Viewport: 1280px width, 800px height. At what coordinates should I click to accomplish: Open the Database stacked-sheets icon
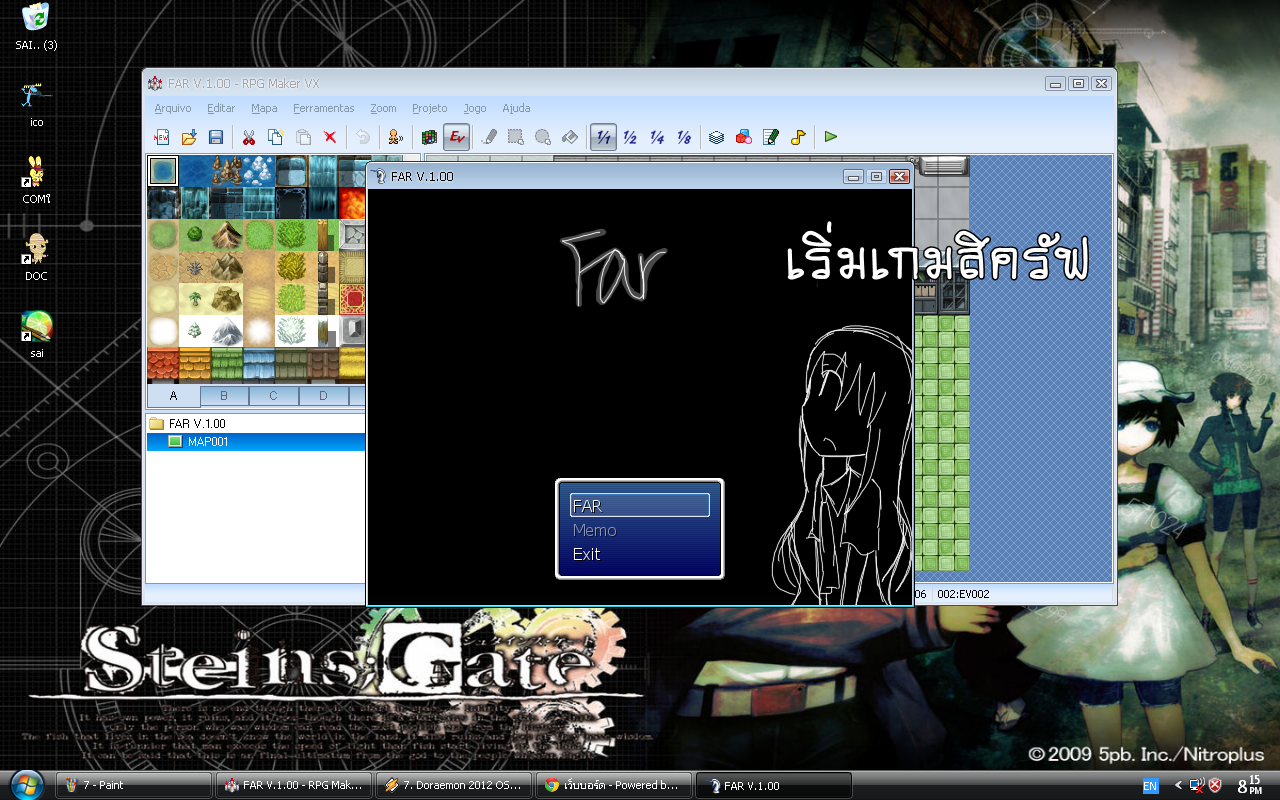tap(717, 137)
